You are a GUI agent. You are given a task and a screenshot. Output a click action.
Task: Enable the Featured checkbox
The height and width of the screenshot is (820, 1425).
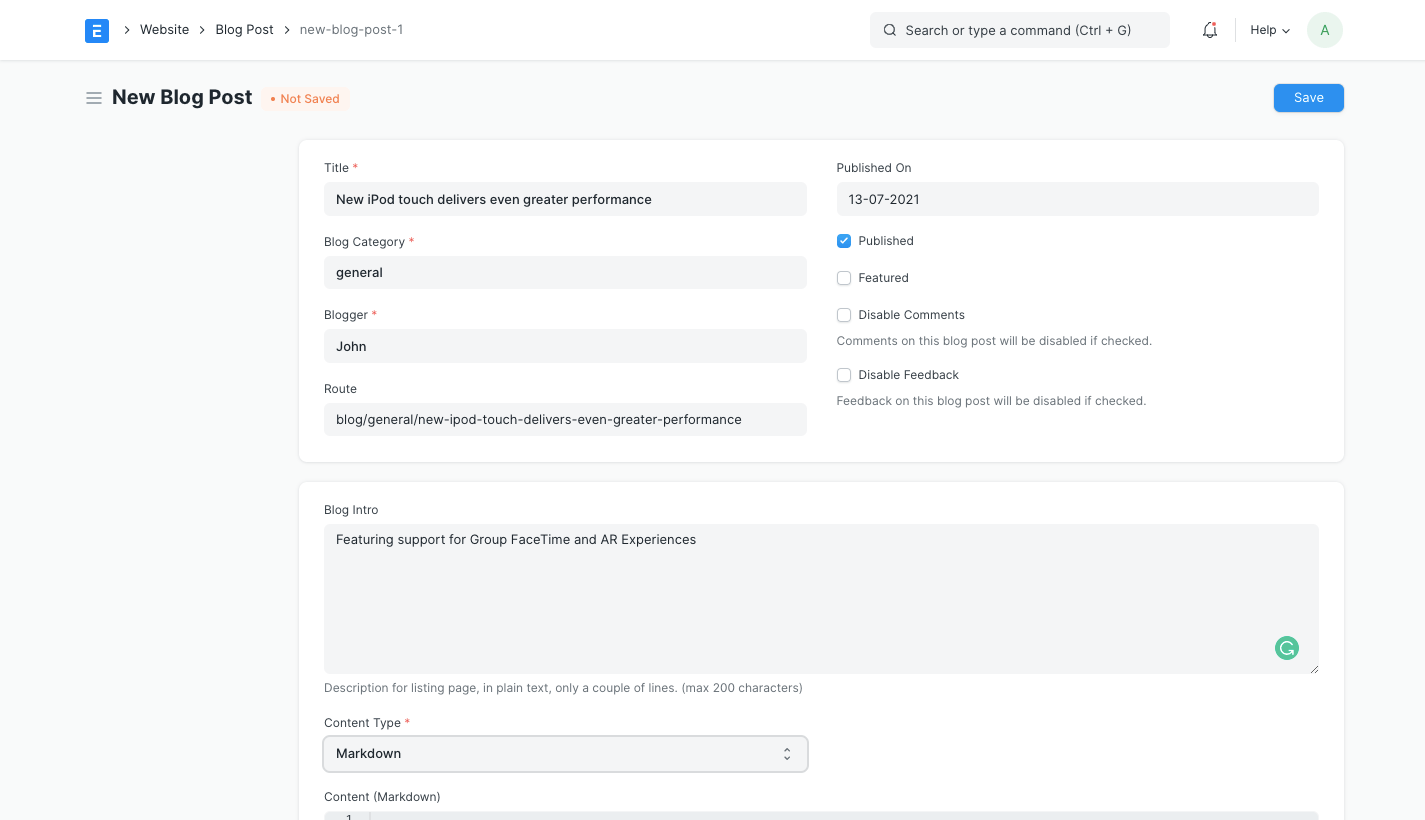(844, 278)
